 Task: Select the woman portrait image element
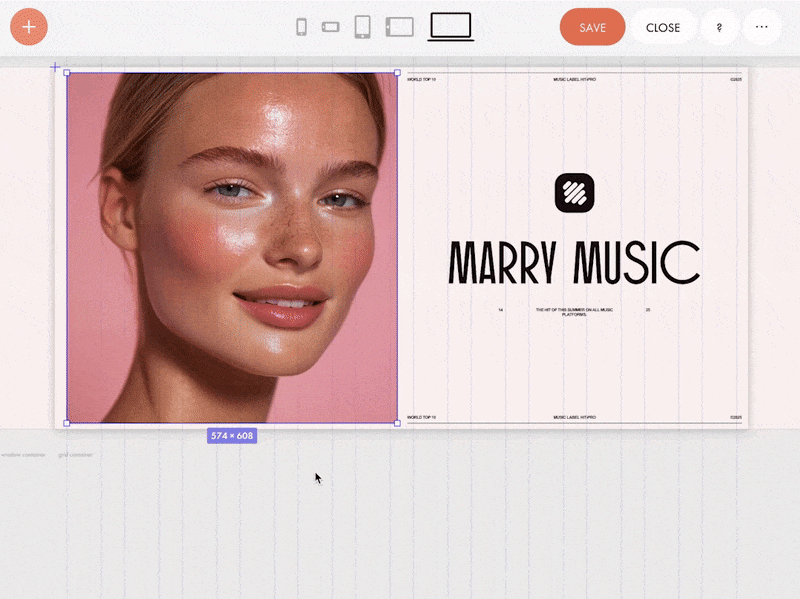232,248
